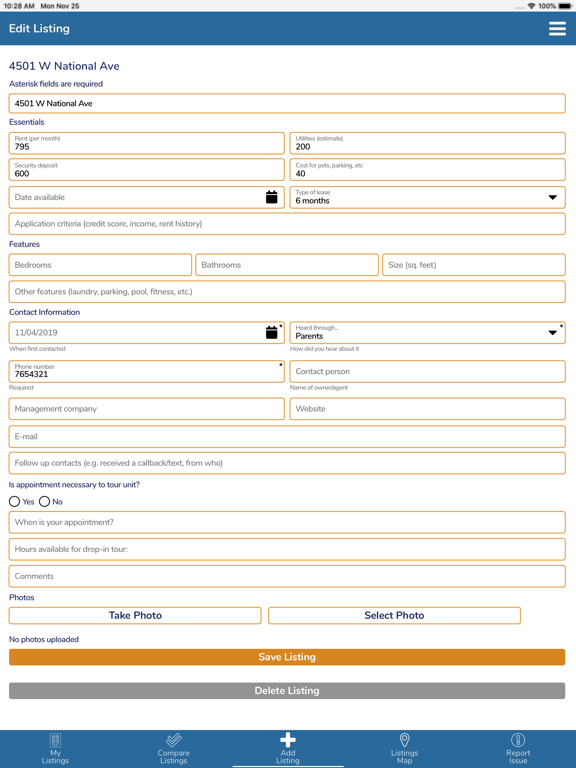Edit the address field 4501 W National Ave
Viewport: 576px width, 768px height.
click(287, 103)
